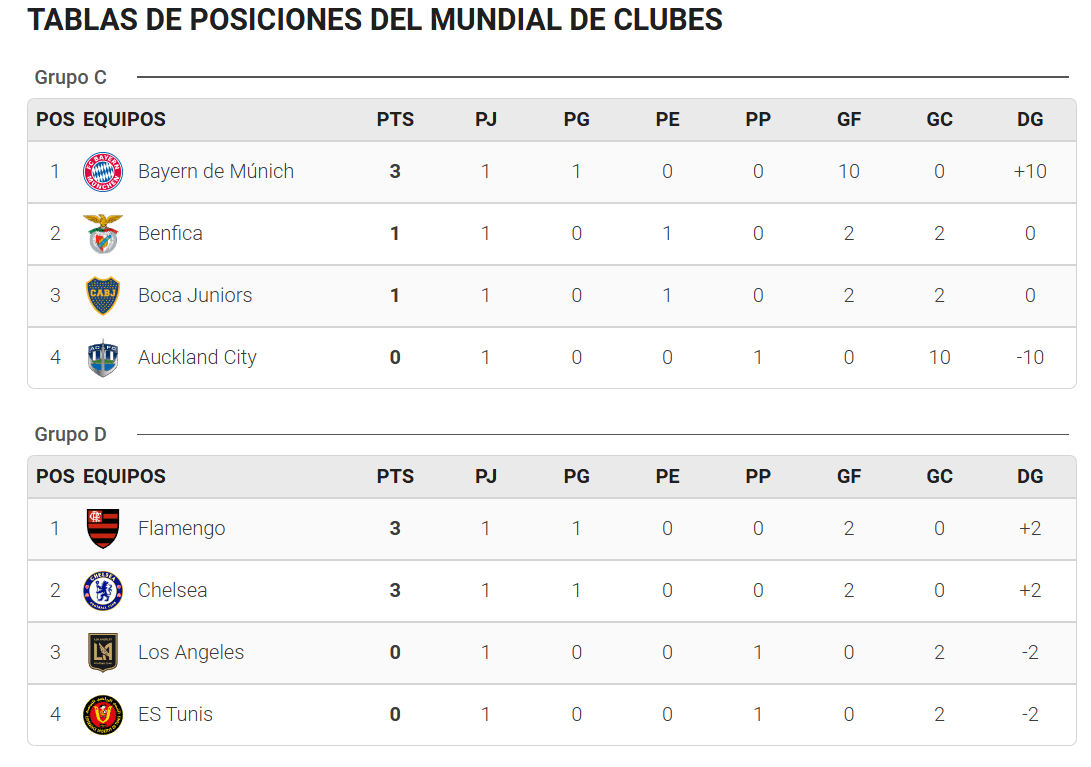Click the Boca Juniors team name

pyautogui.click(x=195, y=295)
